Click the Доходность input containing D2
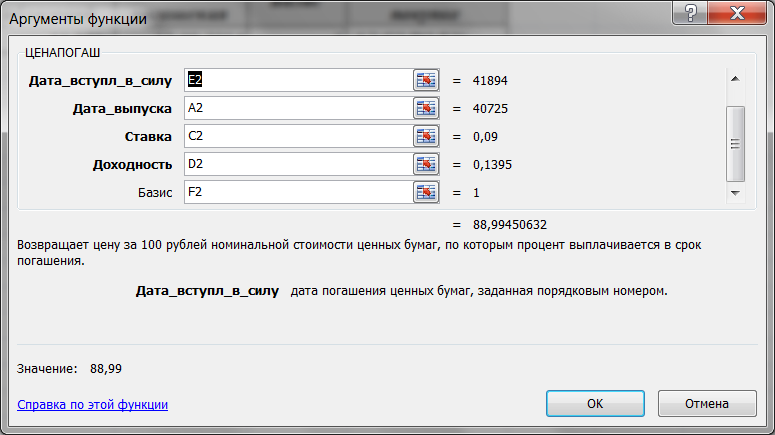Image resolution: width=775 pixels, height=435 pixels. pyautogui.click(x=299, y=164)
